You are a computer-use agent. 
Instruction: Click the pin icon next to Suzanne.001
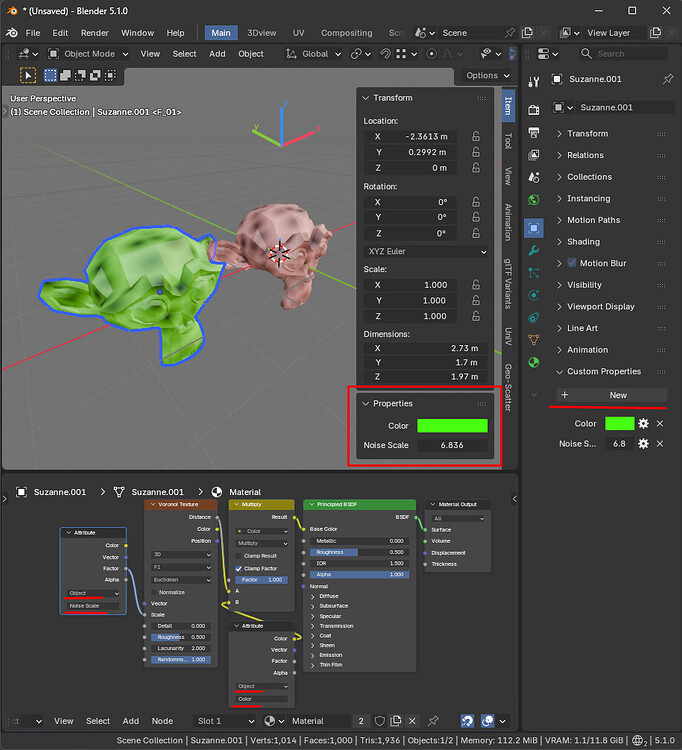tap(668, 79)
